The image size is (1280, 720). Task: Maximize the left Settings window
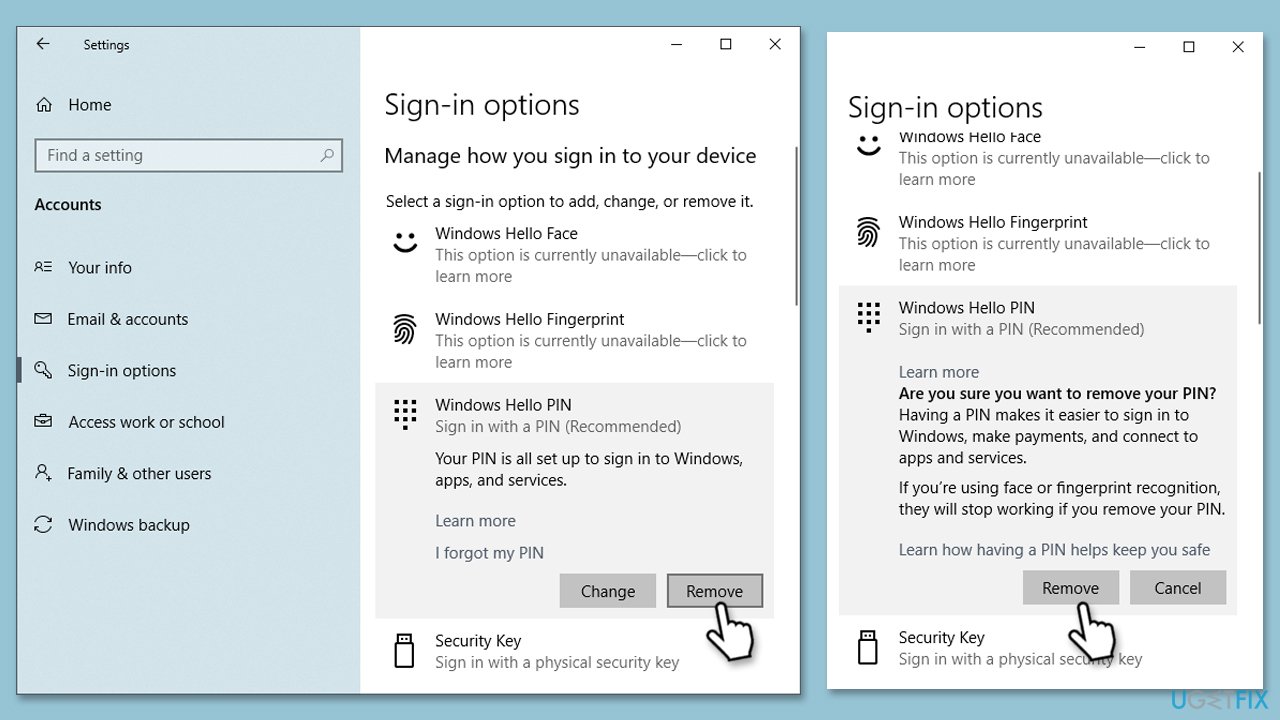point(726,44)
